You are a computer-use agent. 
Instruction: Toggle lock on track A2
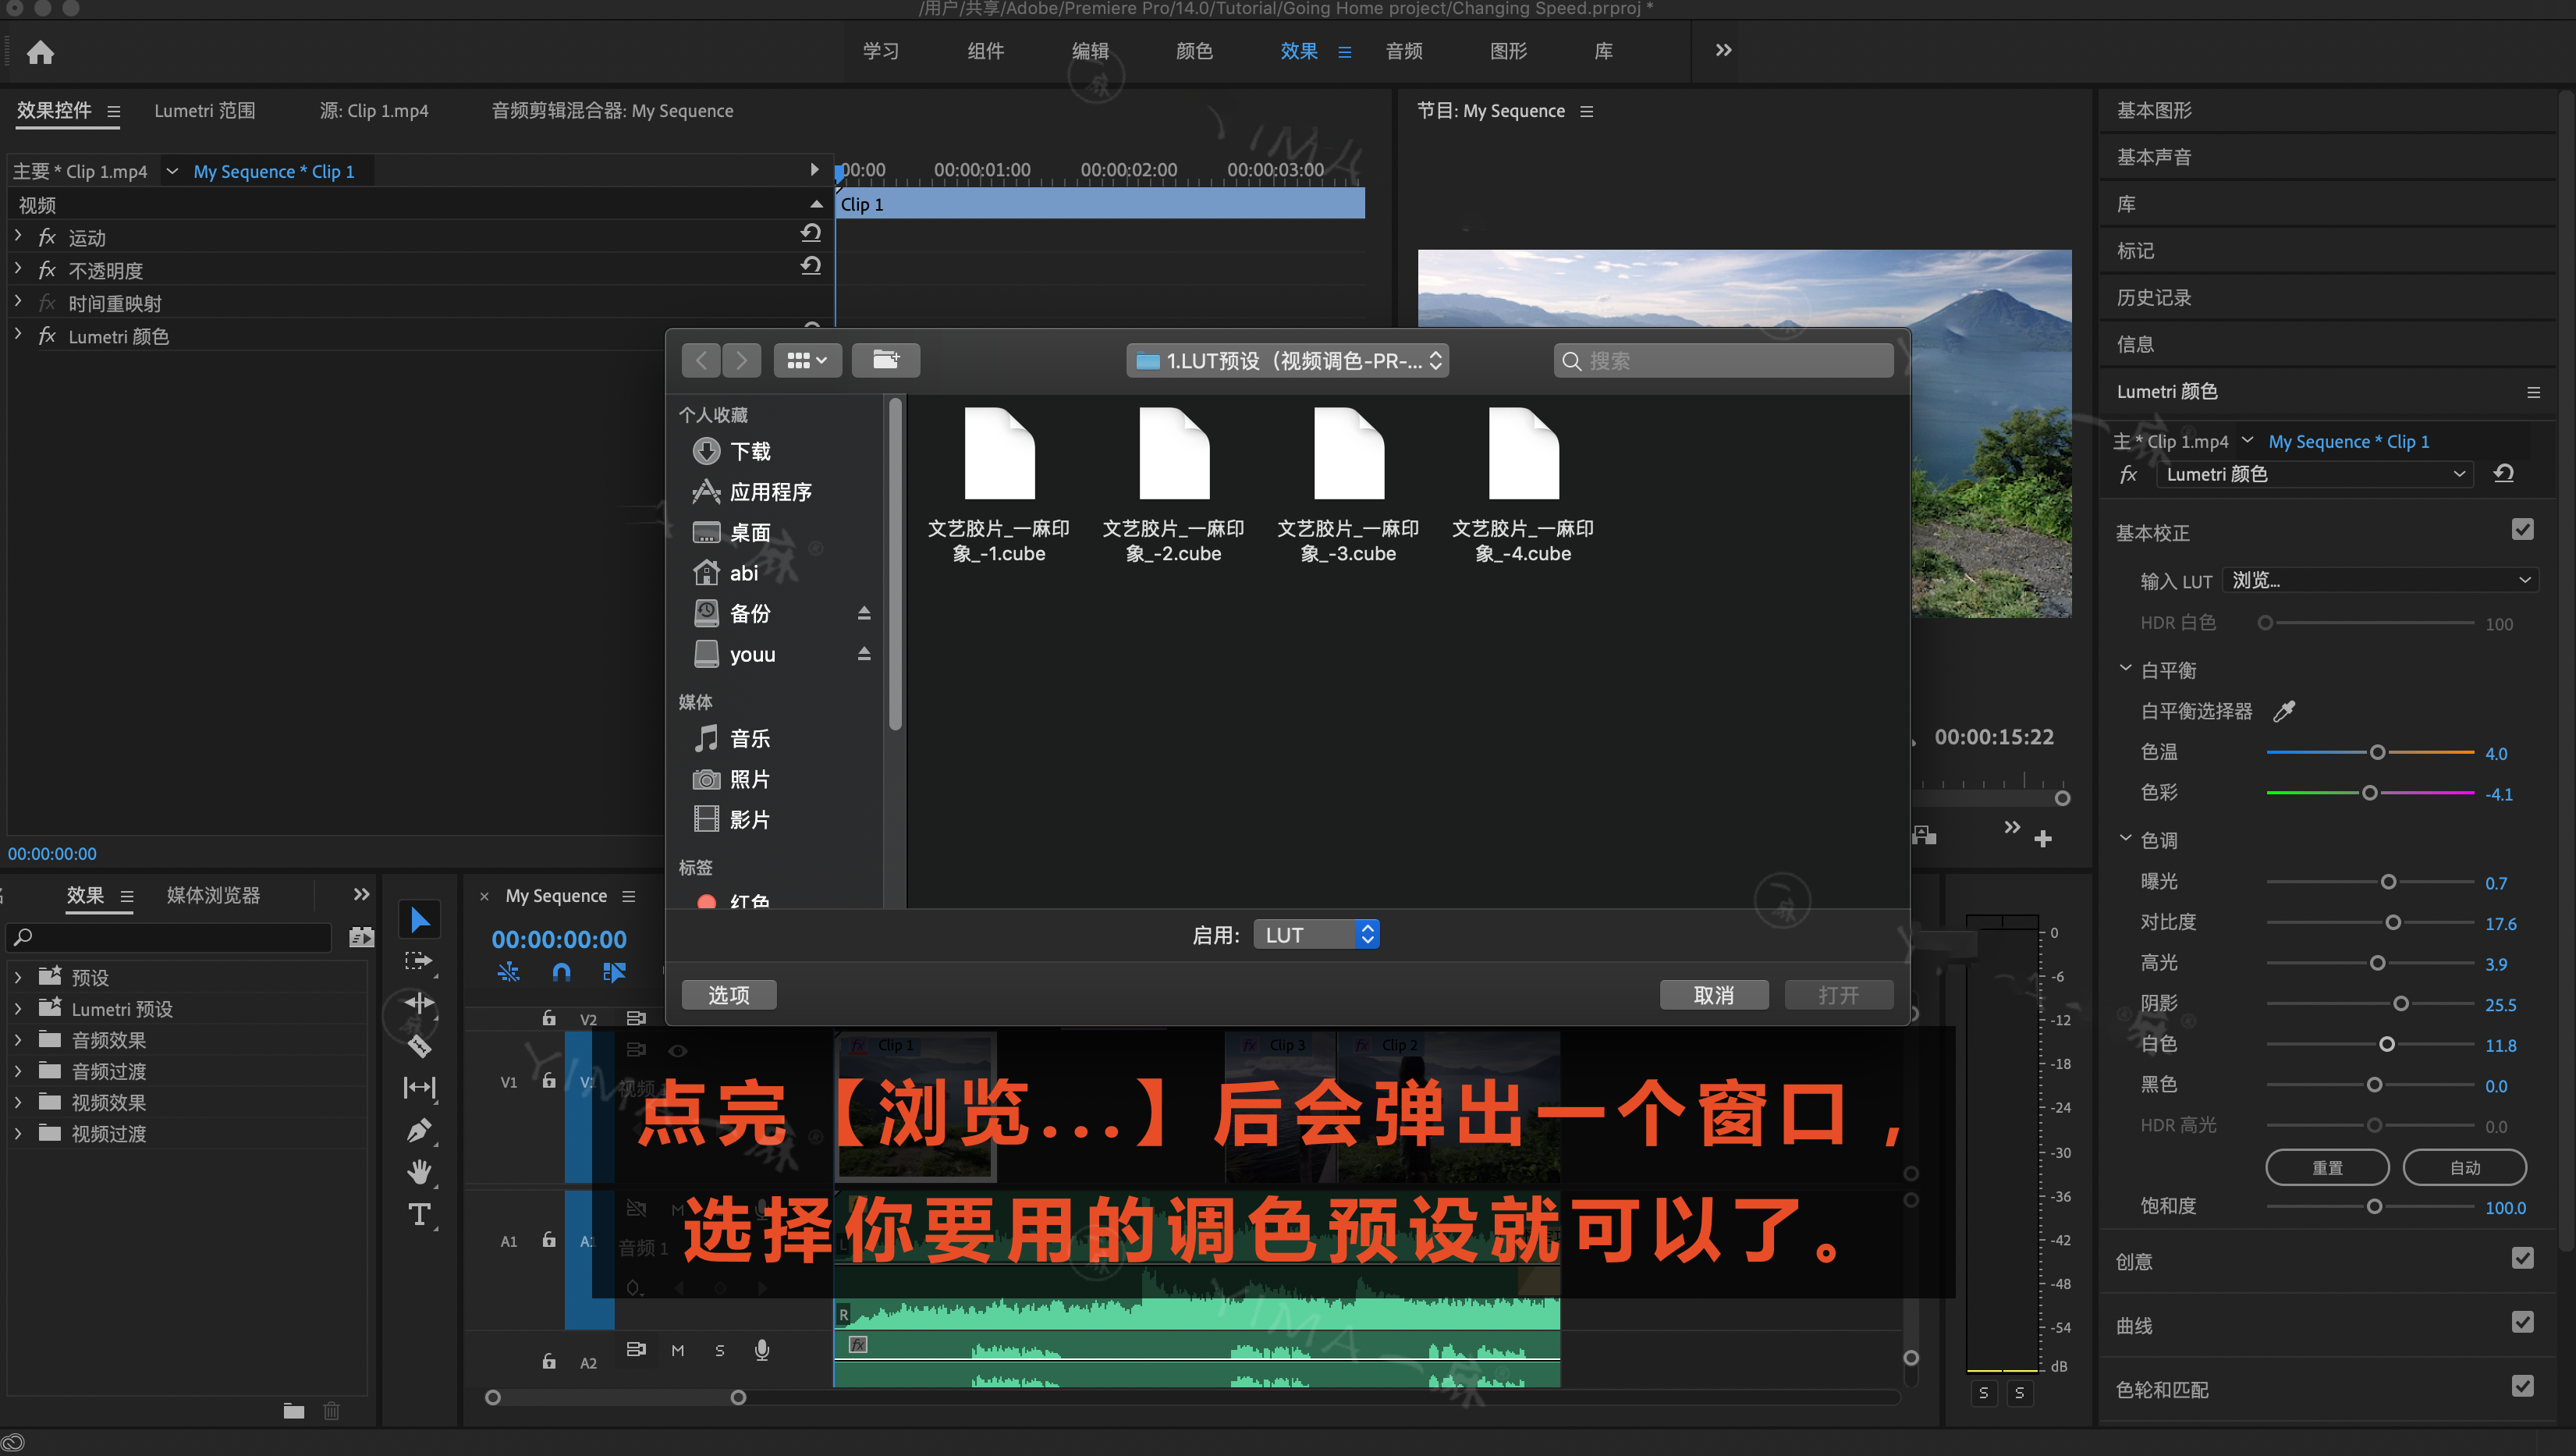(x=549, y=1361)
